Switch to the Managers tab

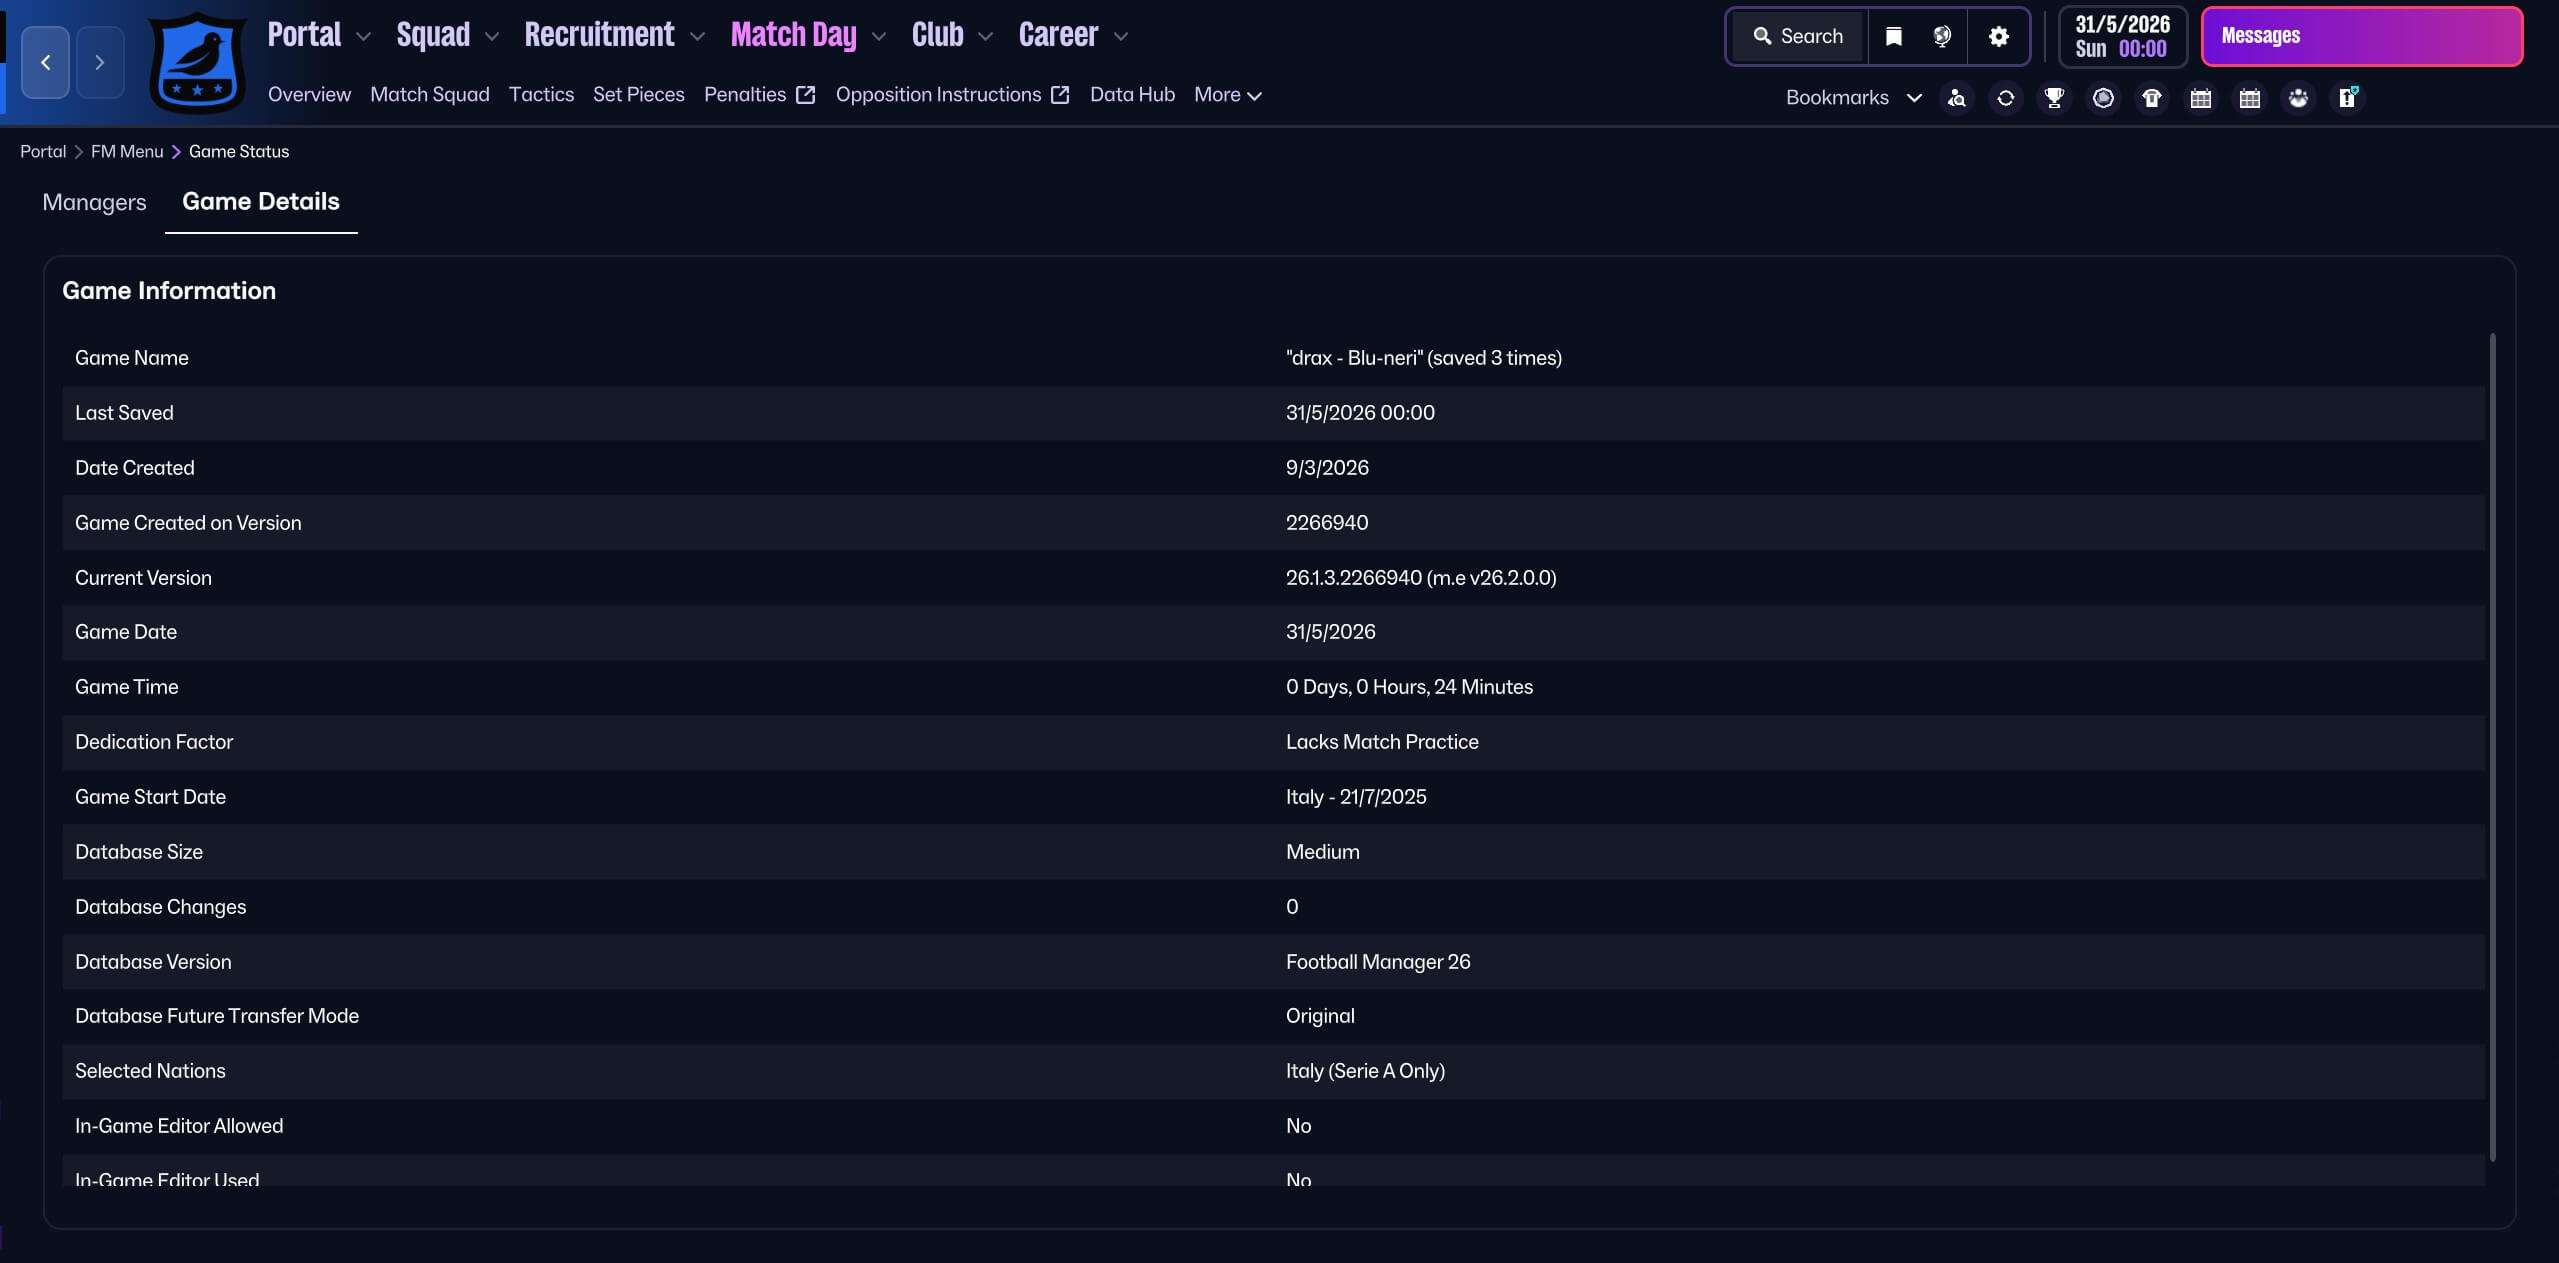(94, 202)
